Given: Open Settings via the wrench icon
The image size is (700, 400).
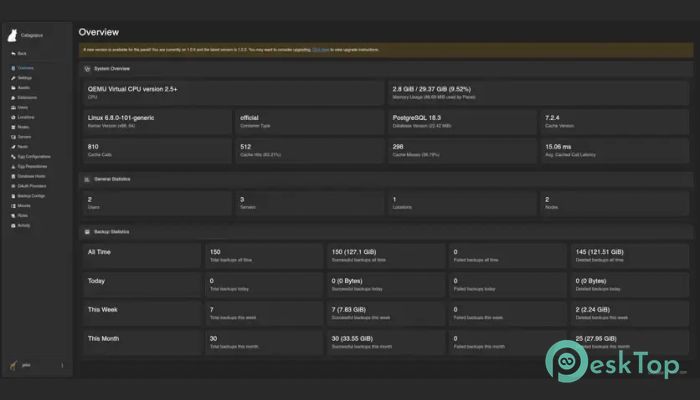Looking at the screenshot, I should coord(13,78).
